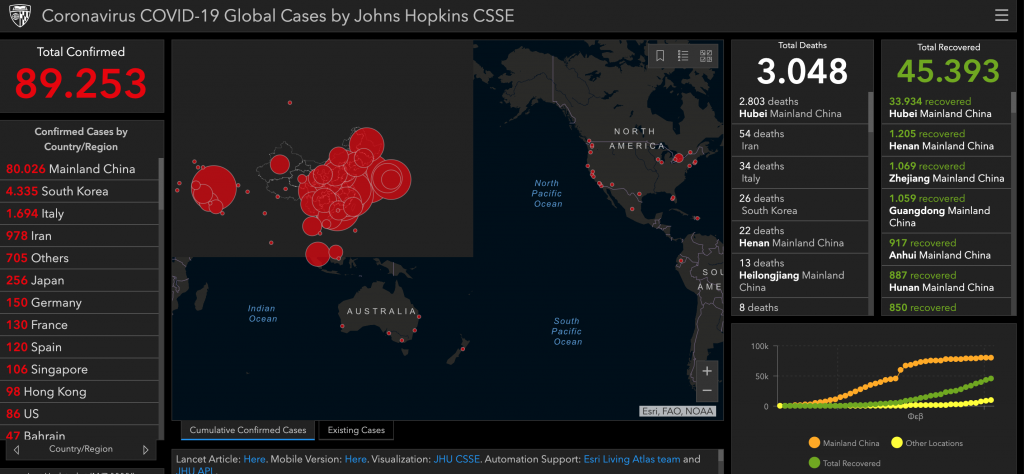The image size is (1024, 474).
Task: Go to the next Country/Region list page
Action: pos(146,450)
